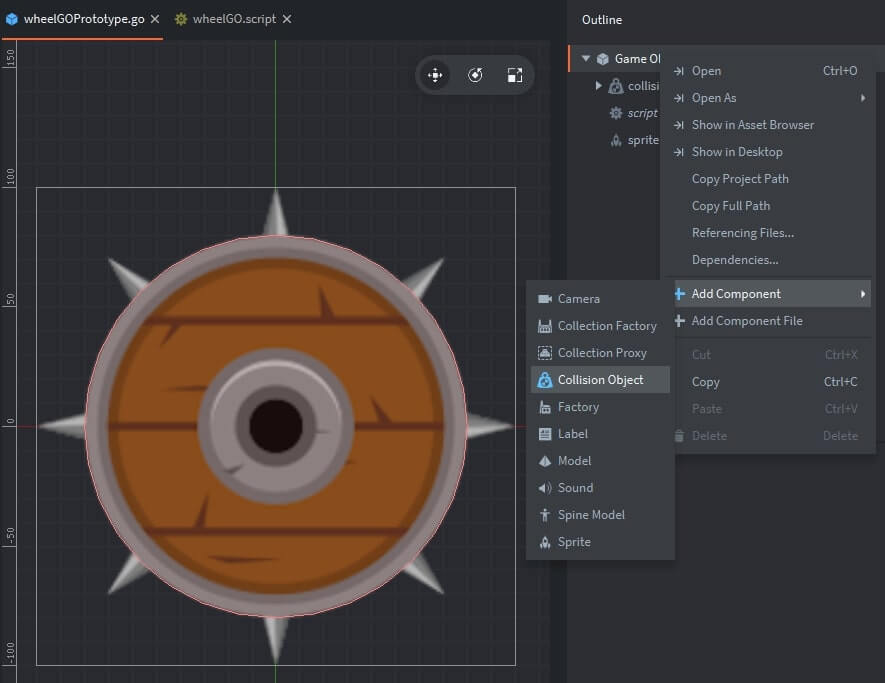The image size is (885, 683).
Task: Select the Rotate tool icon
Action: [474, 74]
